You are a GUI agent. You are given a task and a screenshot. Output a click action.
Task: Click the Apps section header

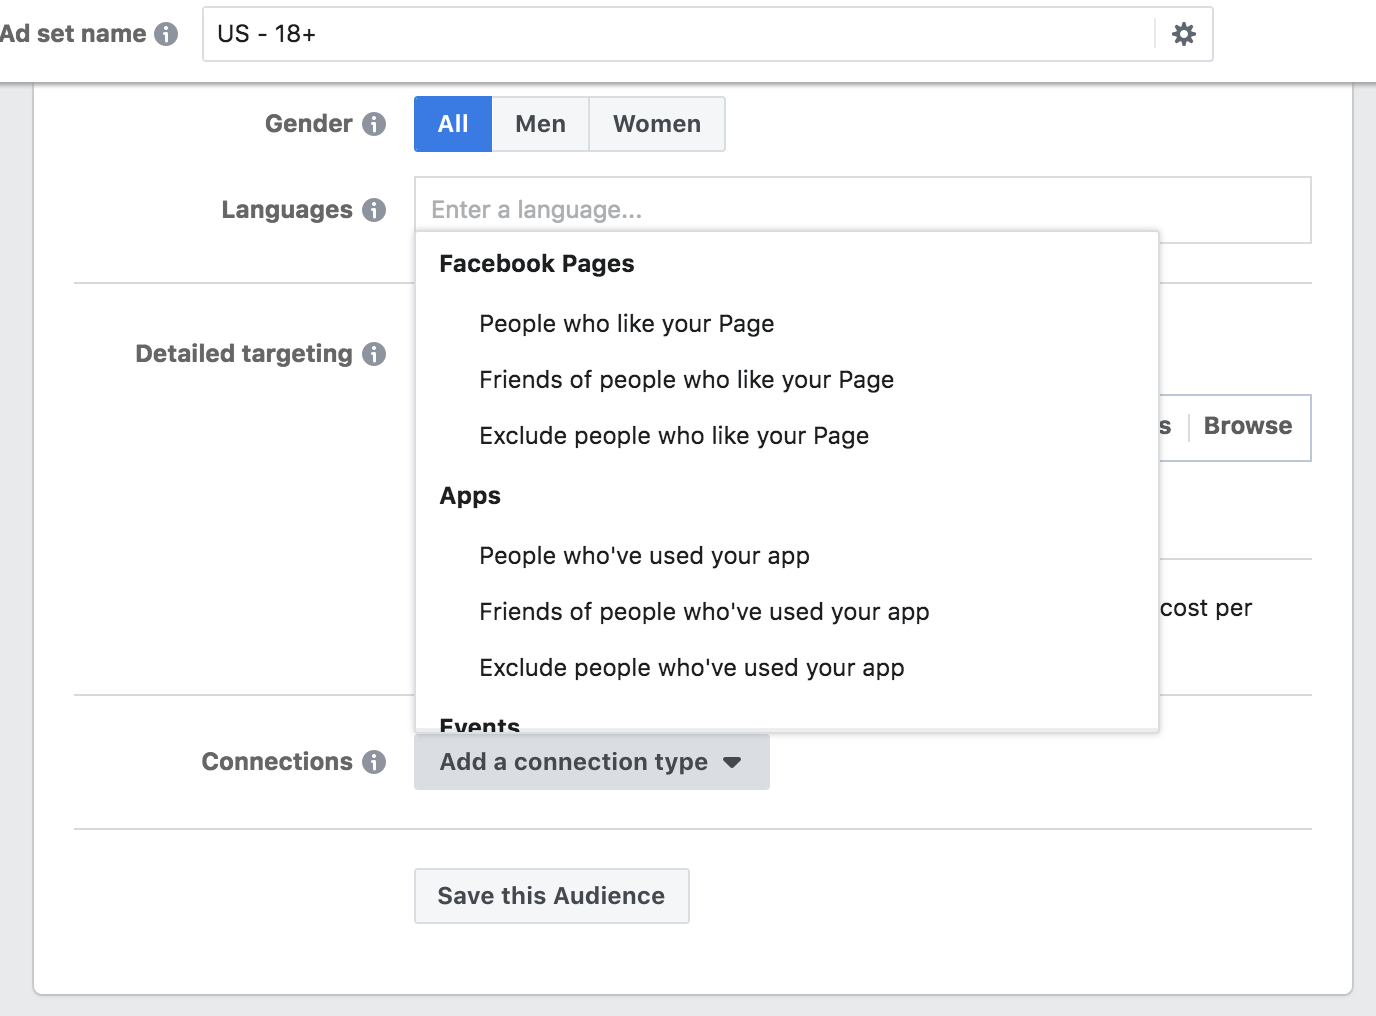470,496
